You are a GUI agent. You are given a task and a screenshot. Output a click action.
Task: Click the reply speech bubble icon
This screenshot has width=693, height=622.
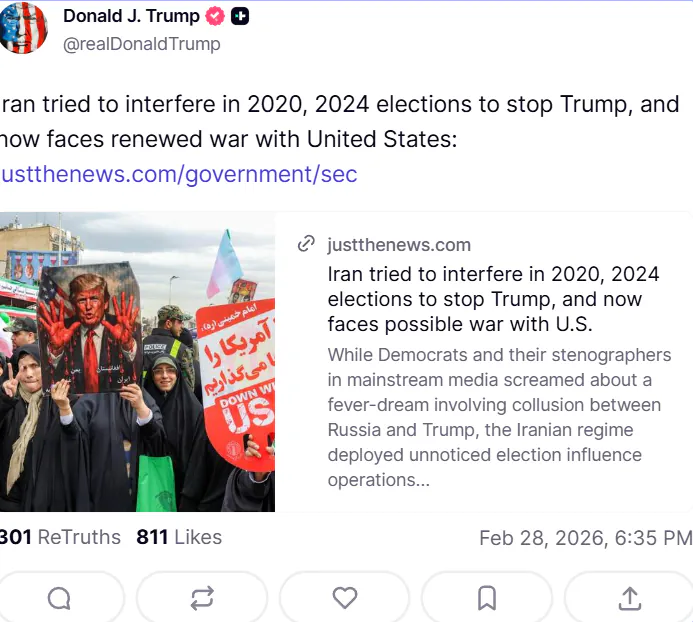click(59, 598)
